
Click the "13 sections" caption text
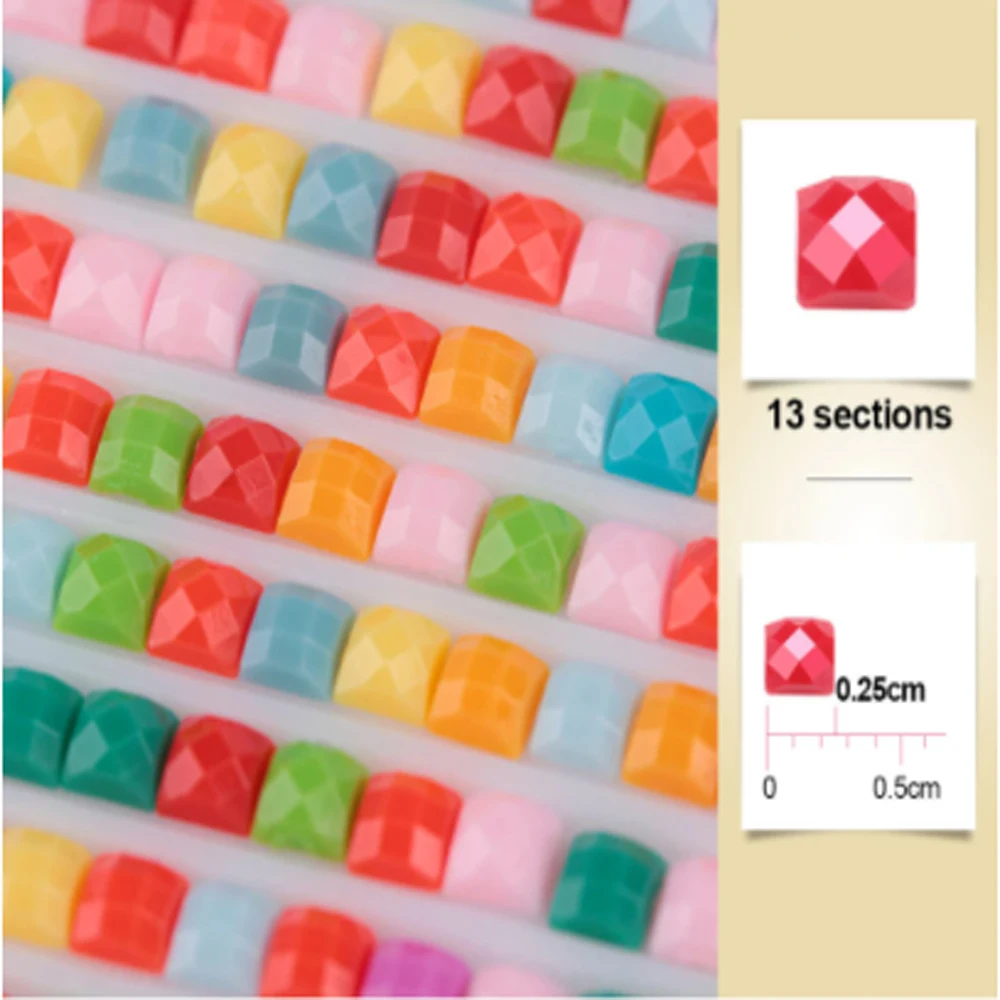pyautogui.click(x=859, y=415)
